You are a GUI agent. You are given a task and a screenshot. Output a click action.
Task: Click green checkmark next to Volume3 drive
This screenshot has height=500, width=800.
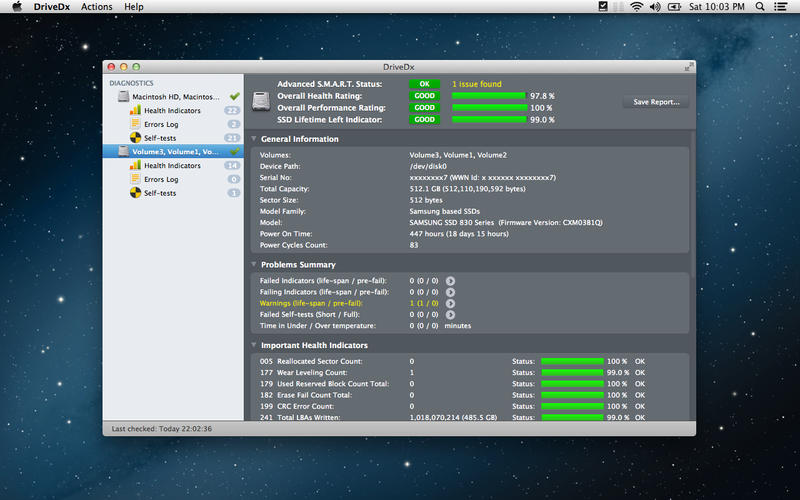point(234,151)
